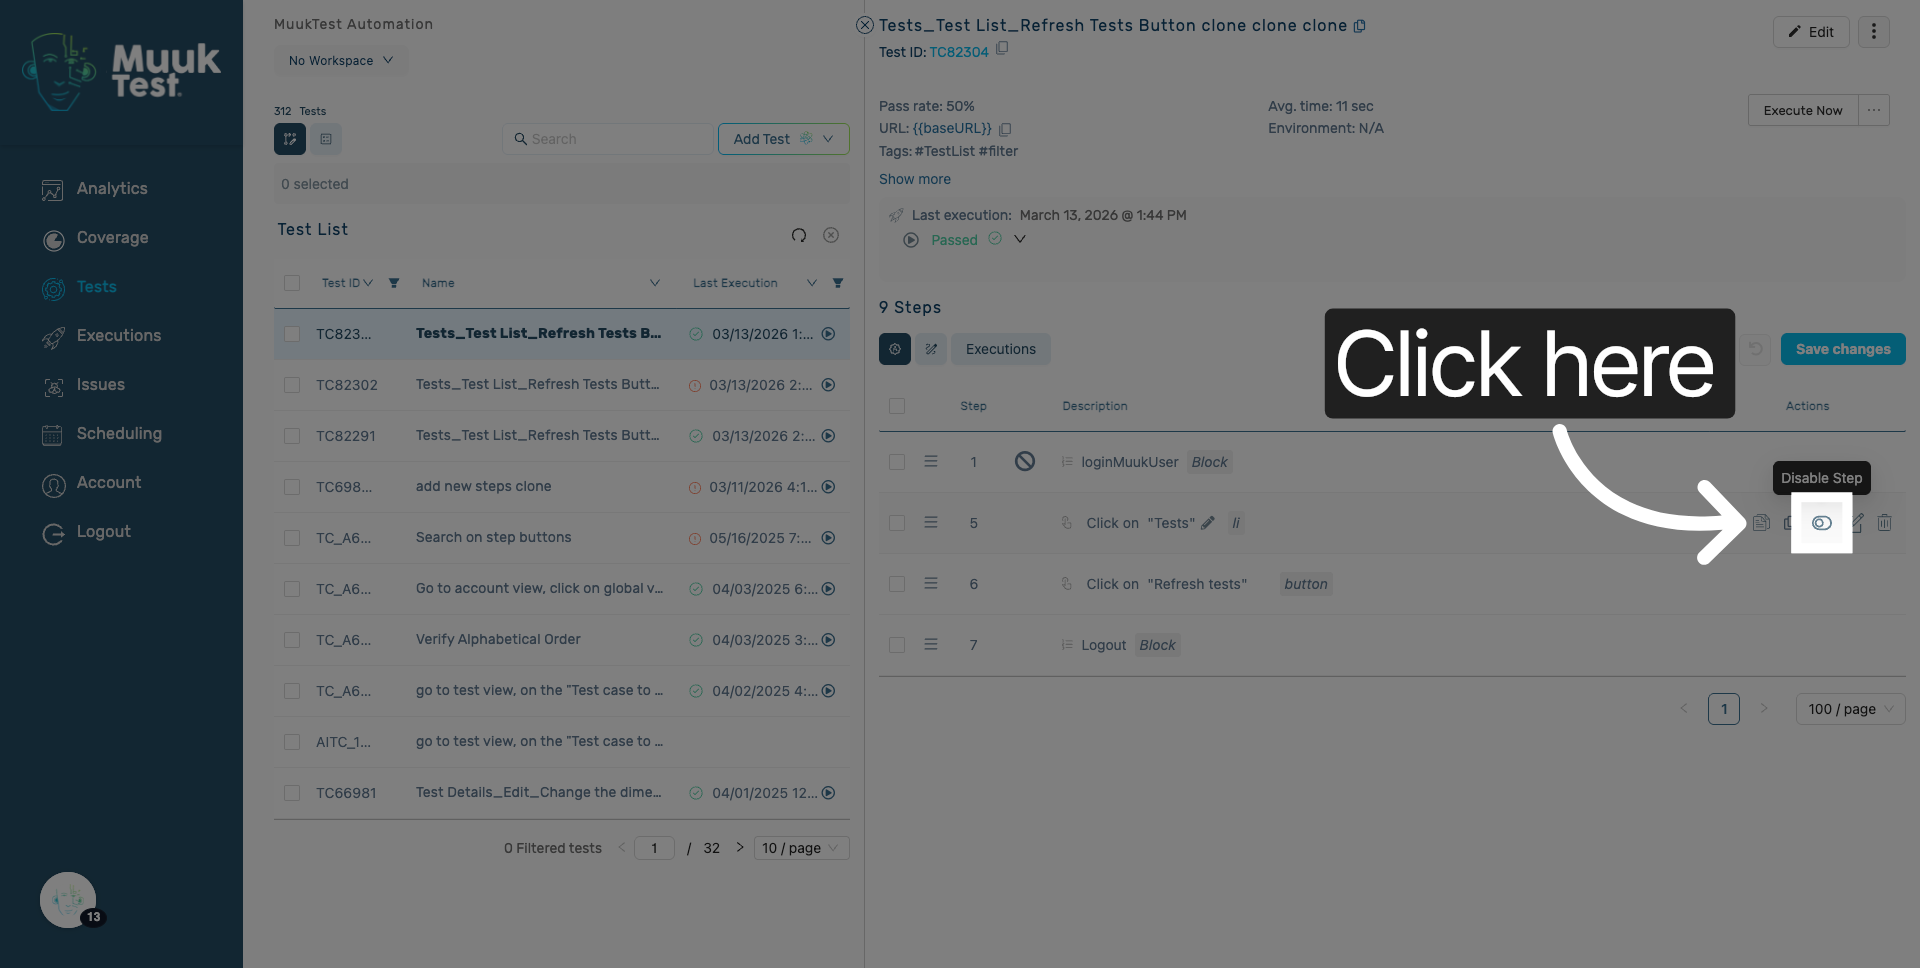
Task: Copy the baseURL value with copy icon
Action: pos(1005,129)
